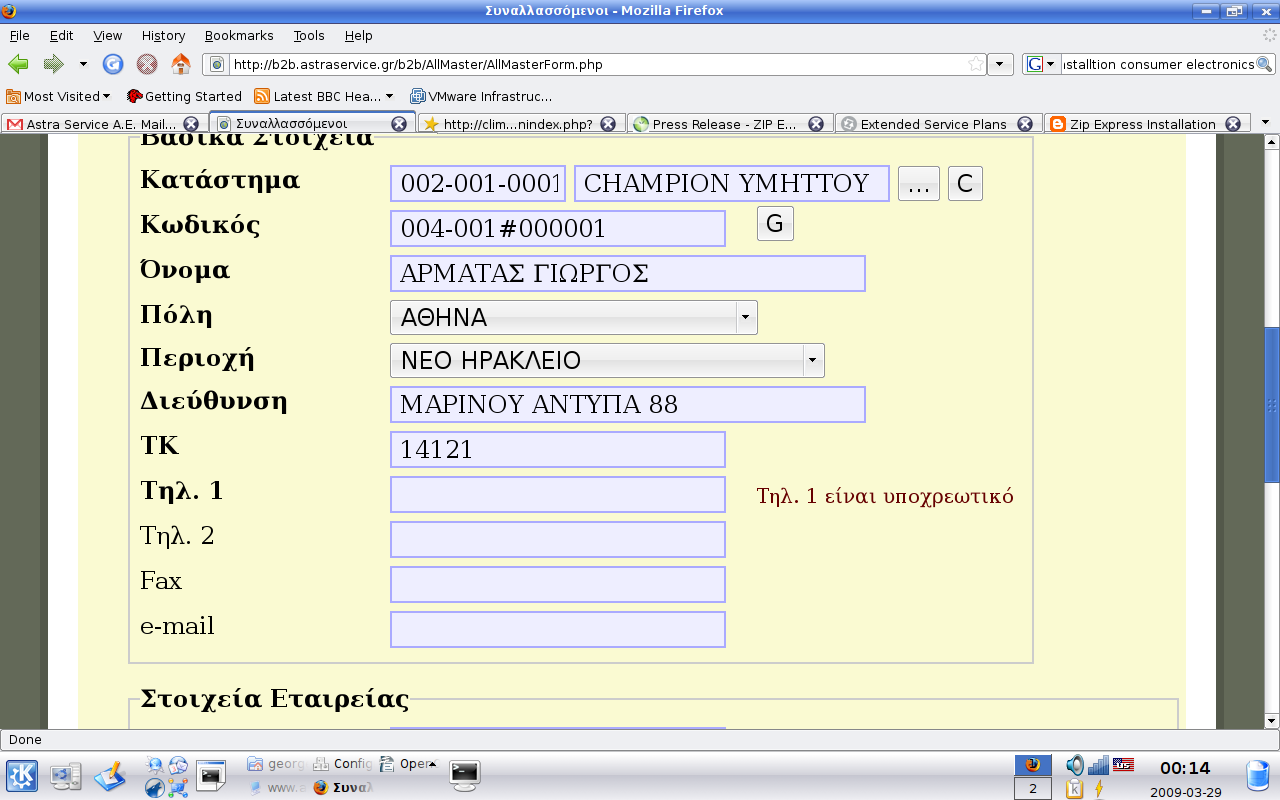This screenshot has width=1280, height=800.
Task: Open the back/forward history dropdown arrow
Action: (83, 64)
